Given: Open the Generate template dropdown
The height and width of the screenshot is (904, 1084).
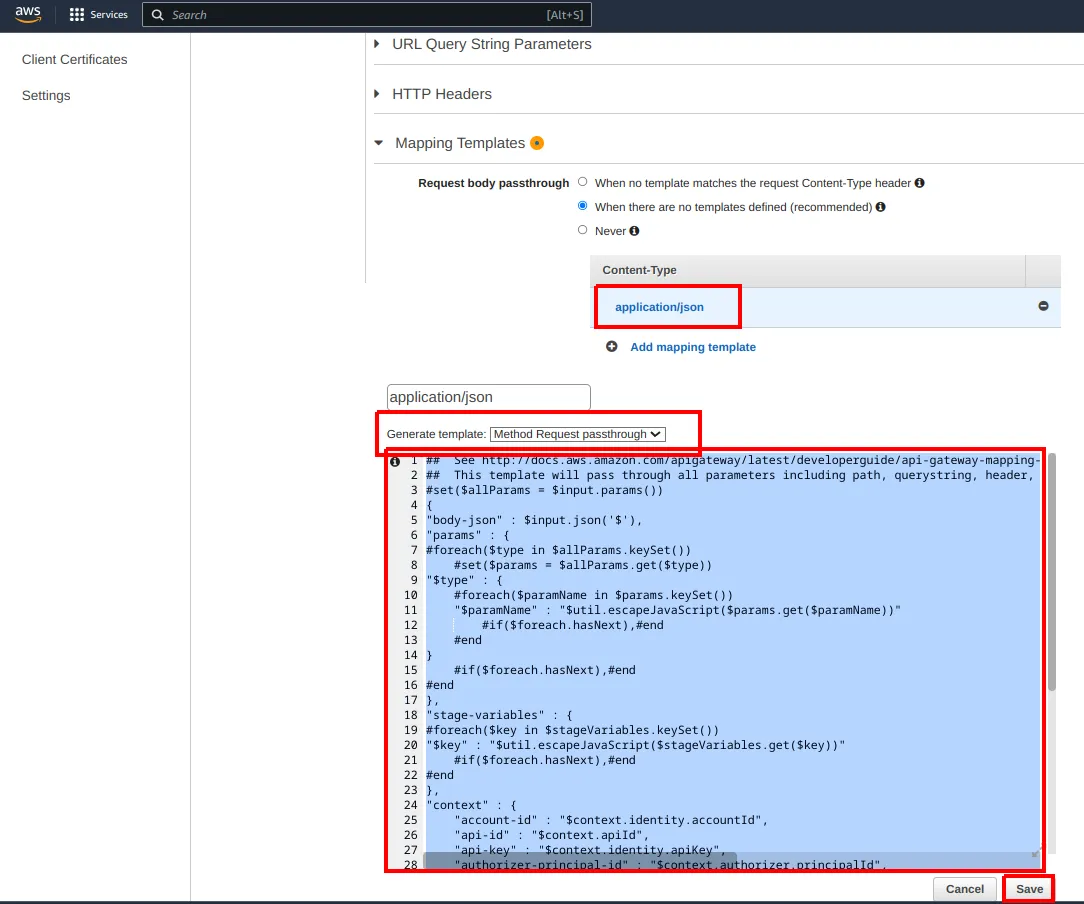Looking at the screenshot, I should pos(578,434).
